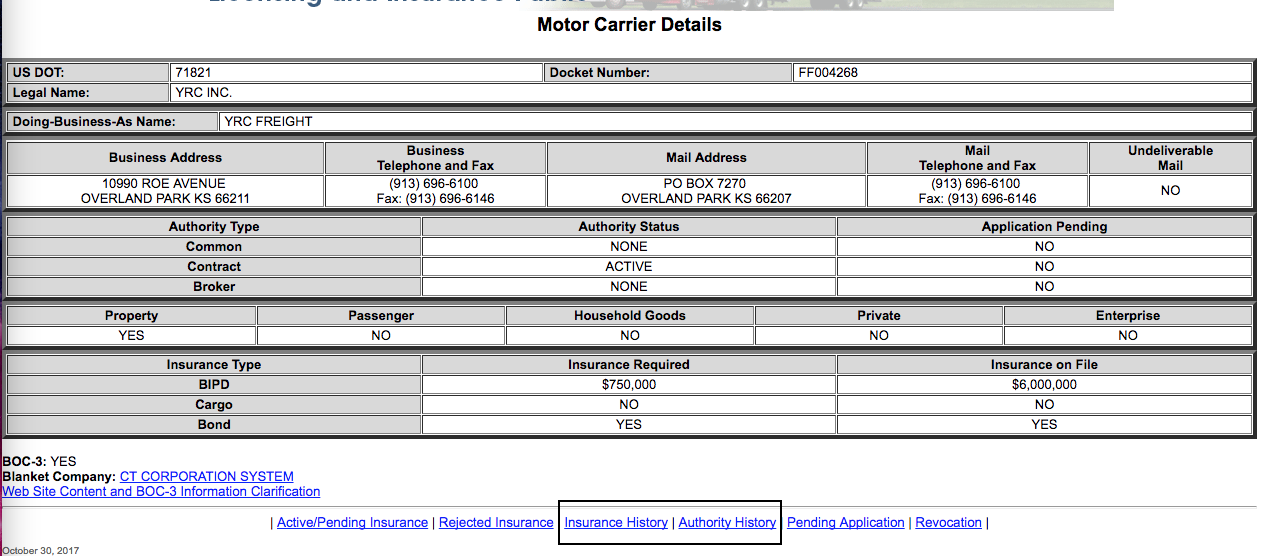Click the Broker authority type row label
Image resolution: width=1261 pixels, height=556 pixels.
pyautogui.click(x=214, y=287)
